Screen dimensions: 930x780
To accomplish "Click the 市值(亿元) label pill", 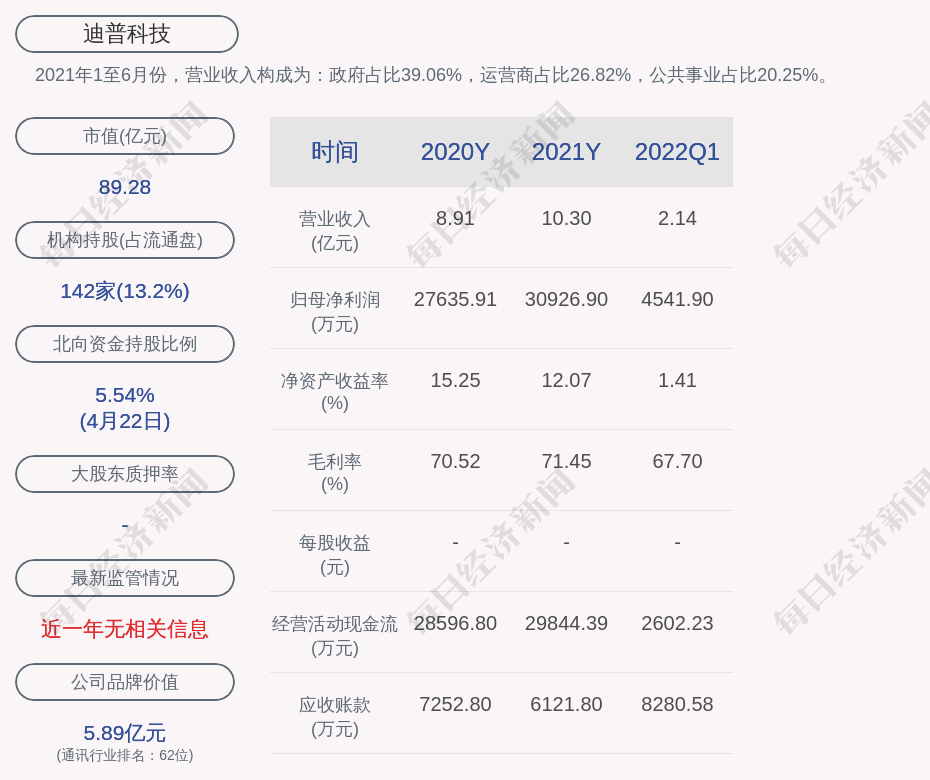I will [125, 136].
